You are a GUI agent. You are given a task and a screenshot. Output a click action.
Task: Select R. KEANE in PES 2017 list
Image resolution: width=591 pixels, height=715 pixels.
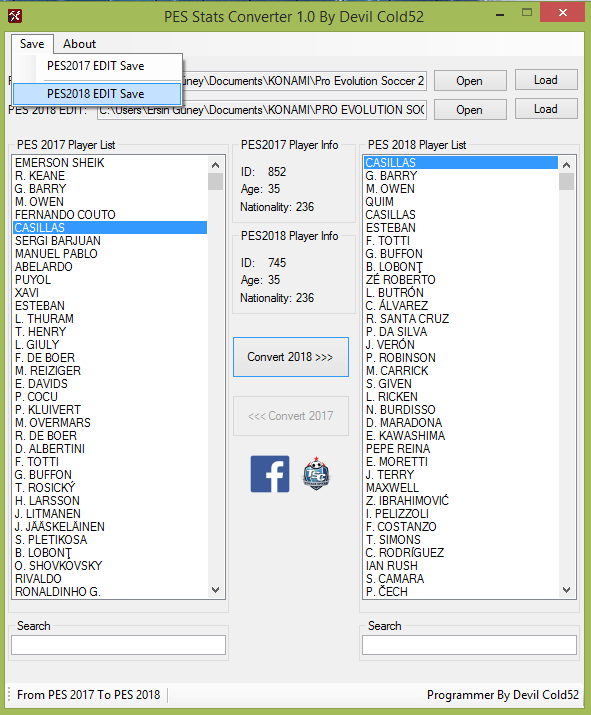coord(110,176)
